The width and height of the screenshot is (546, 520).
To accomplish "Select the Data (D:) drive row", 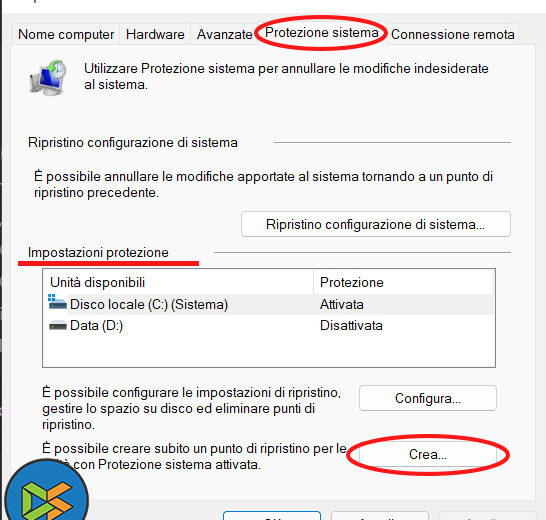I will point(268,325).
